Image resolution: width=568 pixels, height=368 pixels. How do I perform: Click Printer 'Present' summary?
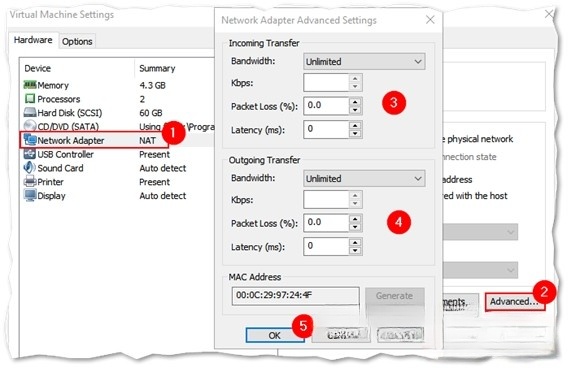pos(154,182)
